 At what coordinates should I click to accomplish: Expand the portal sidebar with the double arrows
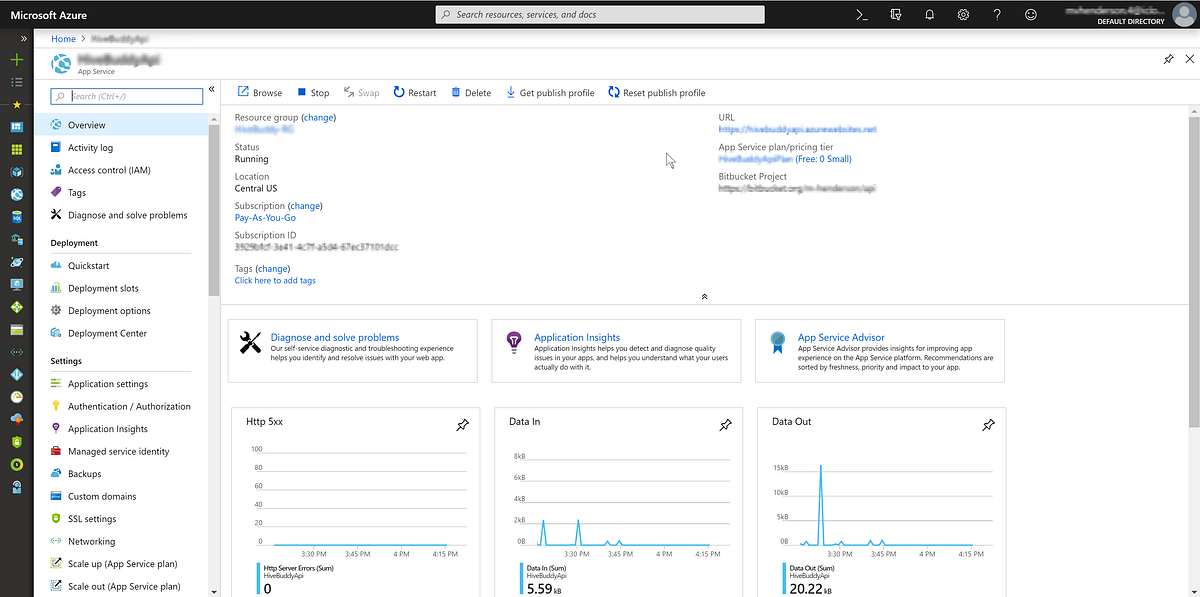(24, 38)
